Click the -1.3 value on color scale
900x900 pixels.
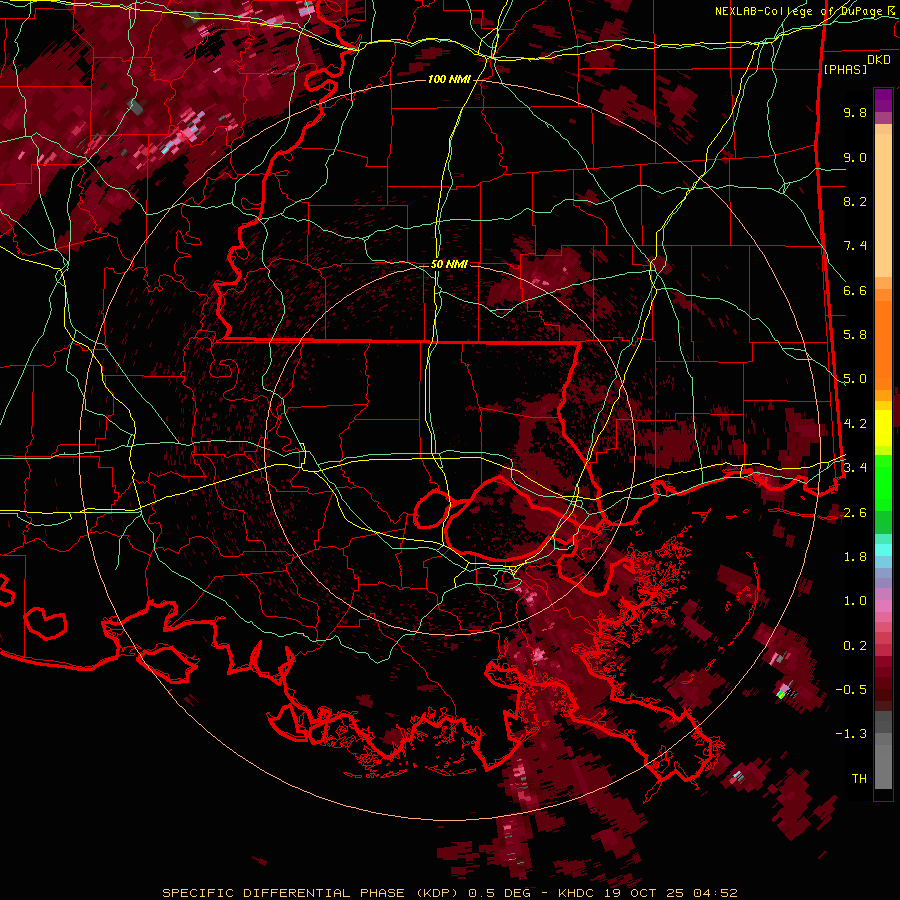[851, 734]
